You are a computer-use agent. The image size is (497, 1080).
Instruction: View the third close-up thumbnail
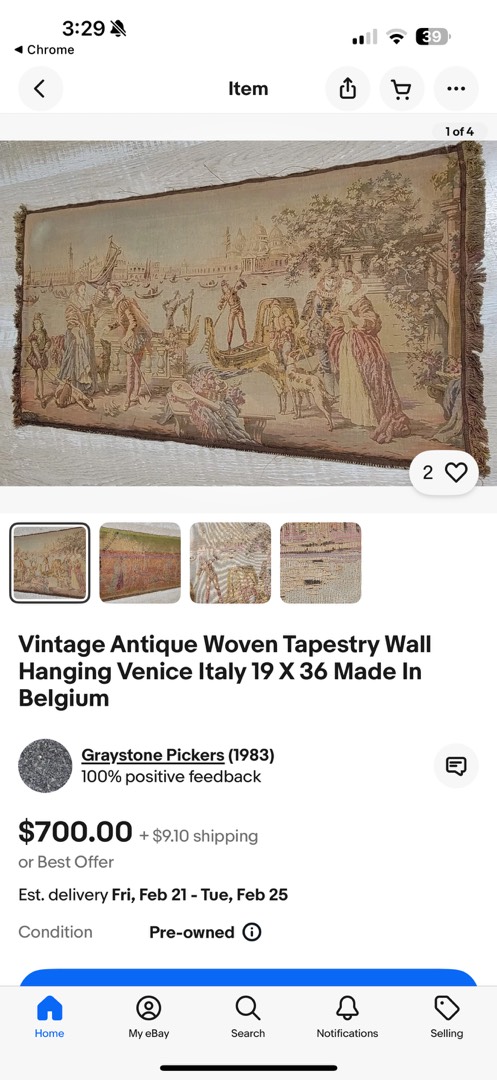[x=231, y=563]
